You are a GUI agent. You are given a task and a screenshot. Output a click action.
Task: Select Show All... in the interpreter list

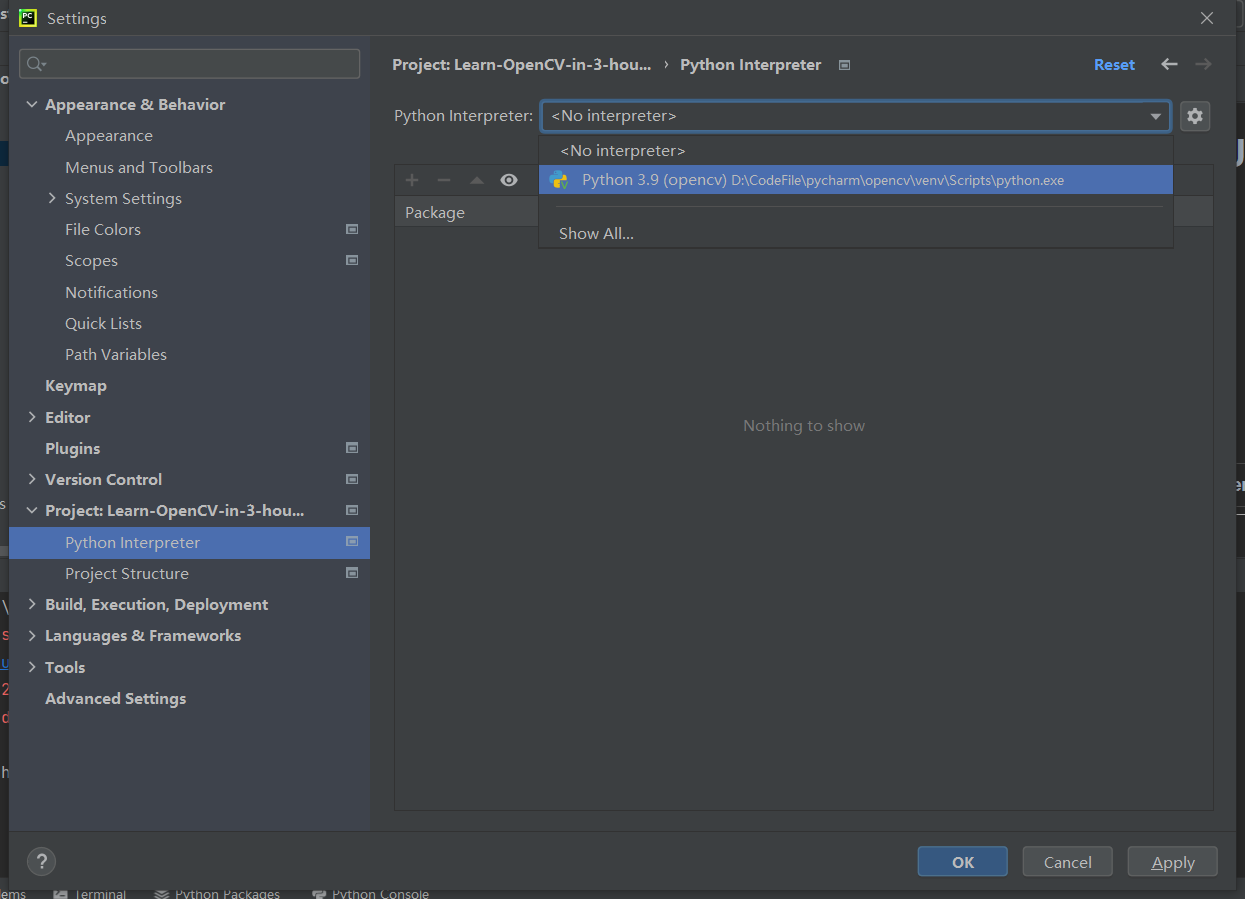(855, 233)
